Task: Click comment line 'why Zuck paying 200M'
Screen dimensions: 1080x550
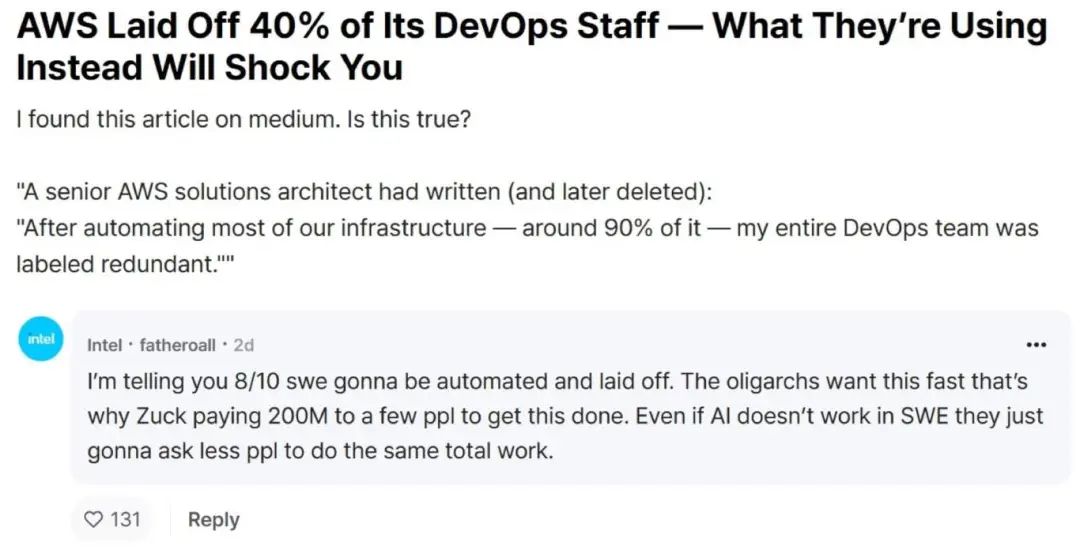Action: [x=565, y=416]
